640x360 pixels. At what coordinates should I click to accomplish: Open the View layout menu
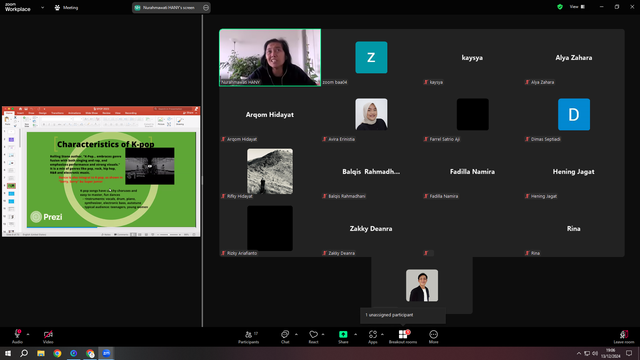[577, 7]
